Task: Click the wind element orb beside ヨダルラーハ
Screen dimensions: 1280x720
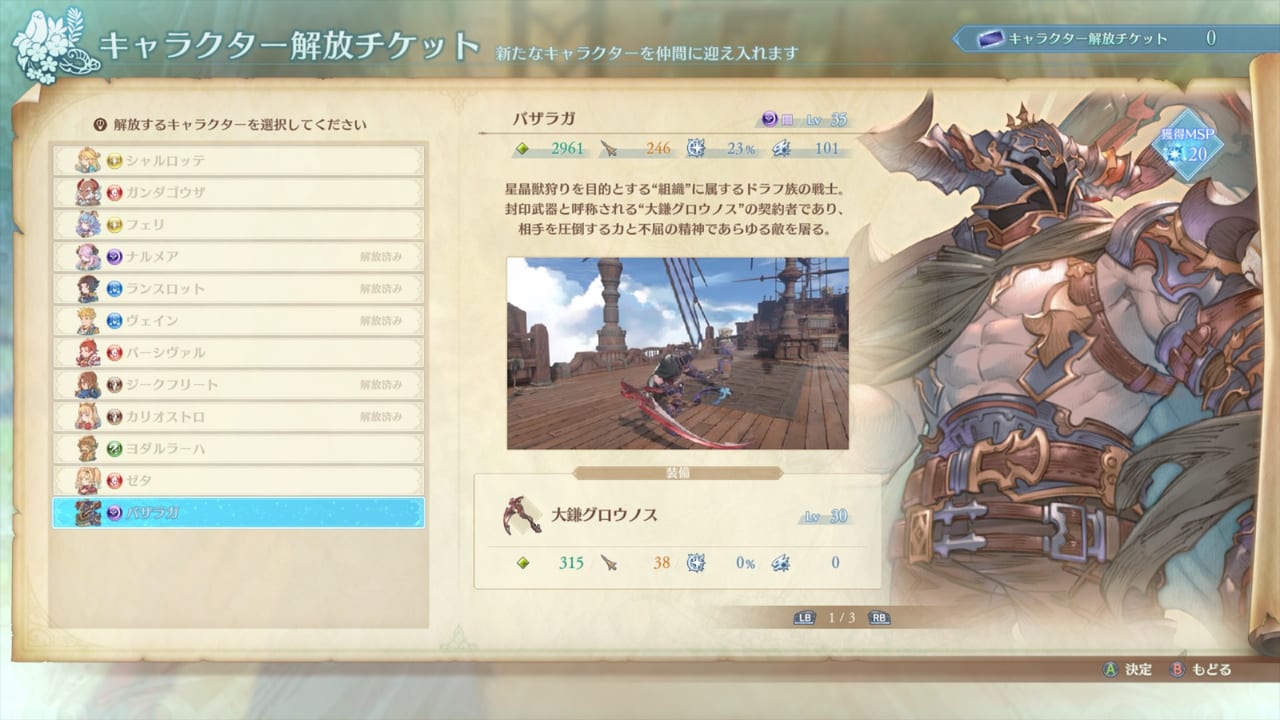Action: pyautogui.click(x=114, y=449)
